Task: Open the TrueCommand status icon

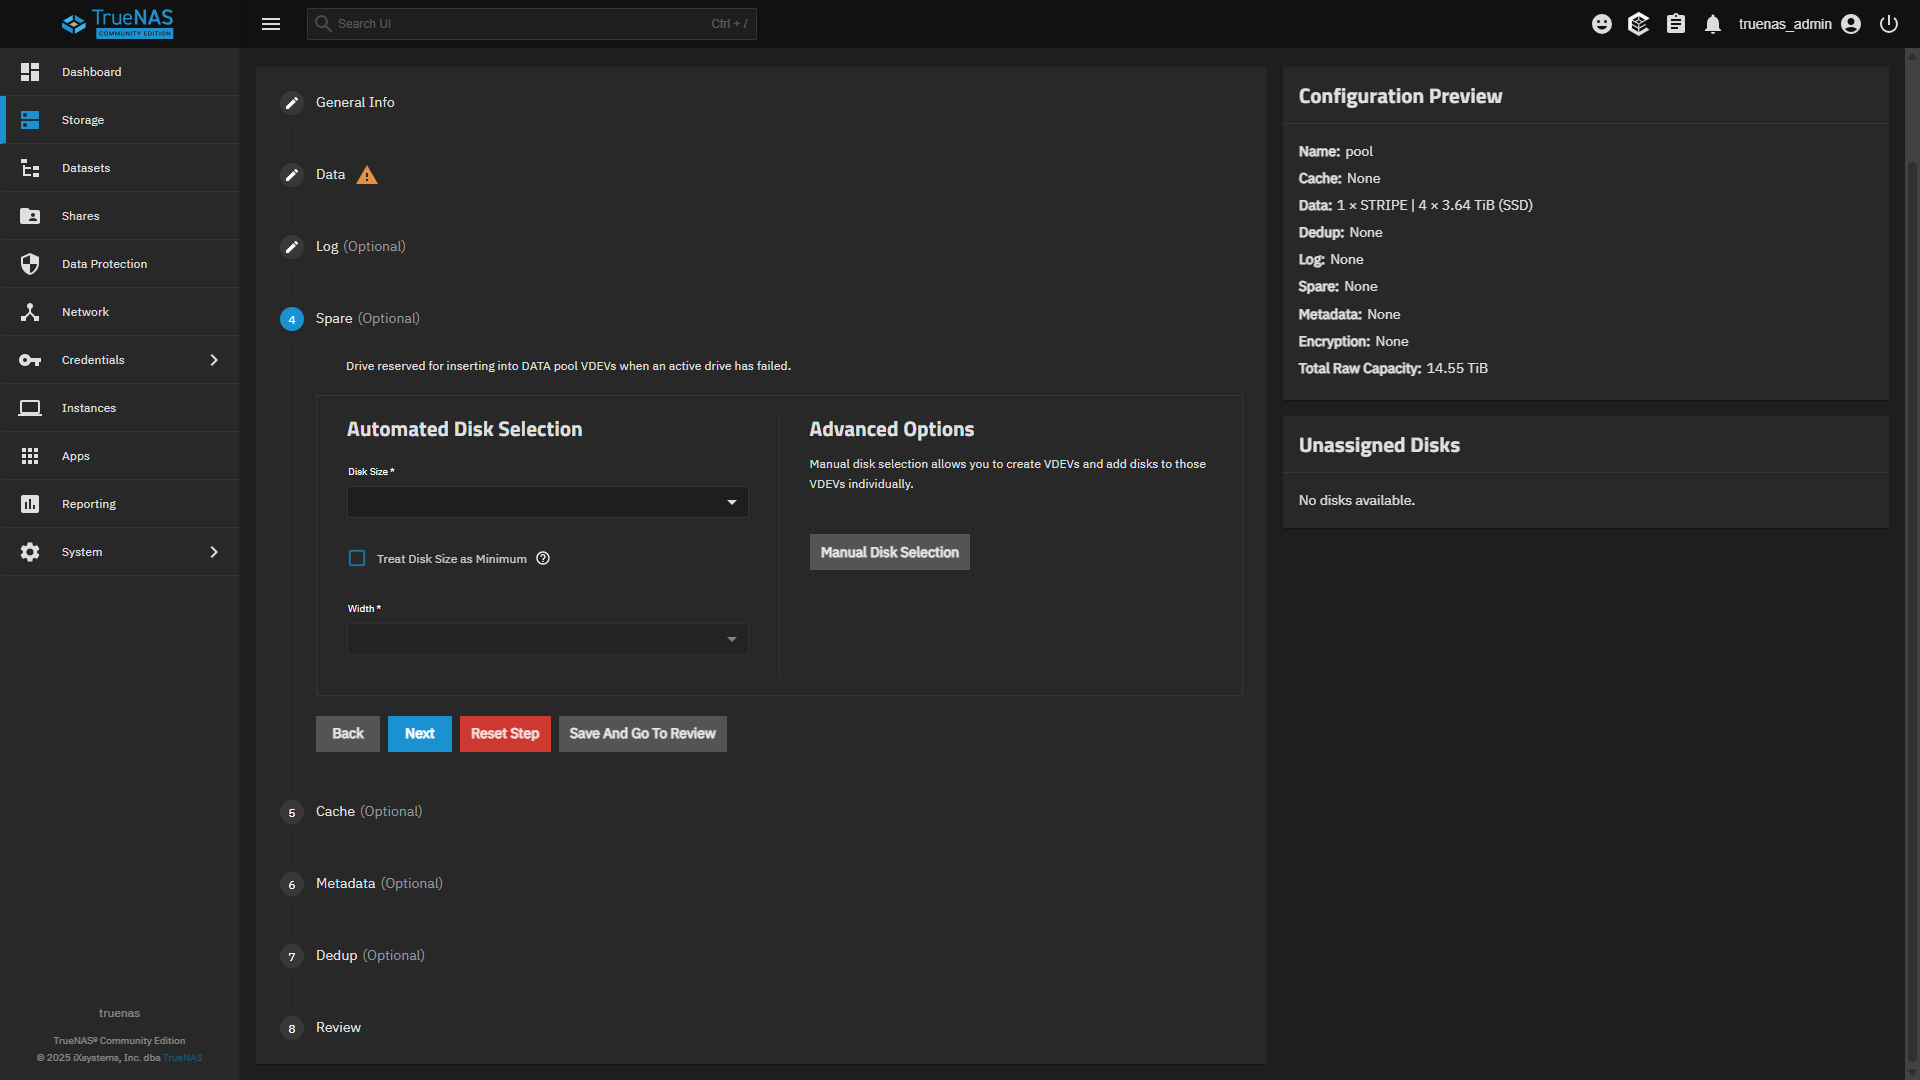Action: pyautogui.click(x=1638, y=24)
